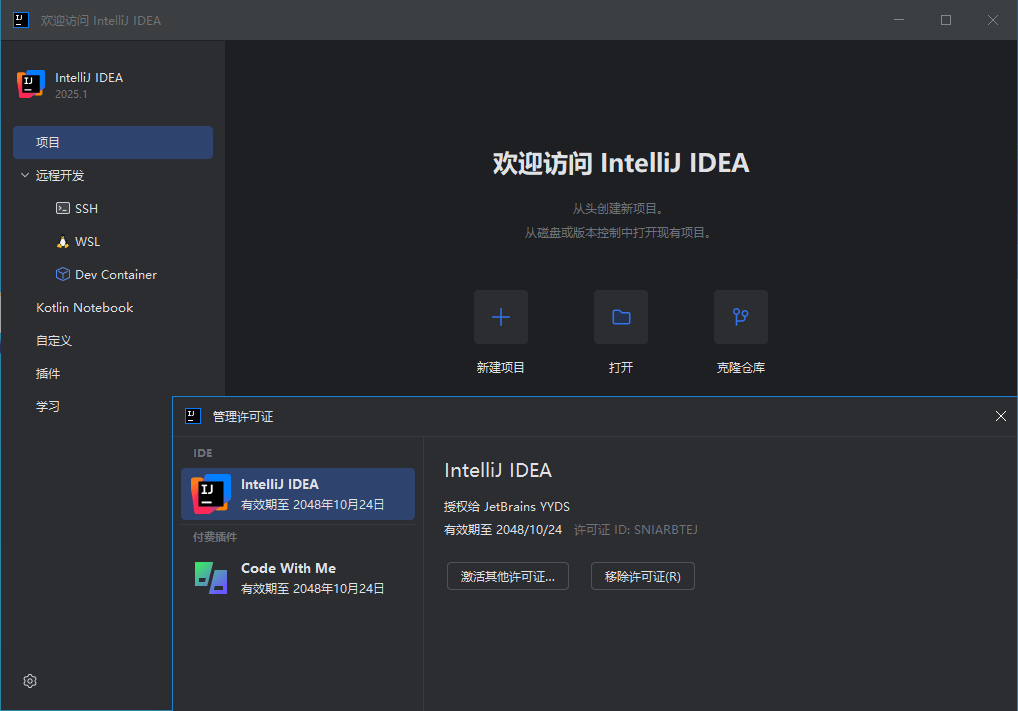Click the New Project plus icon
1018x711 pixels.
501,317
